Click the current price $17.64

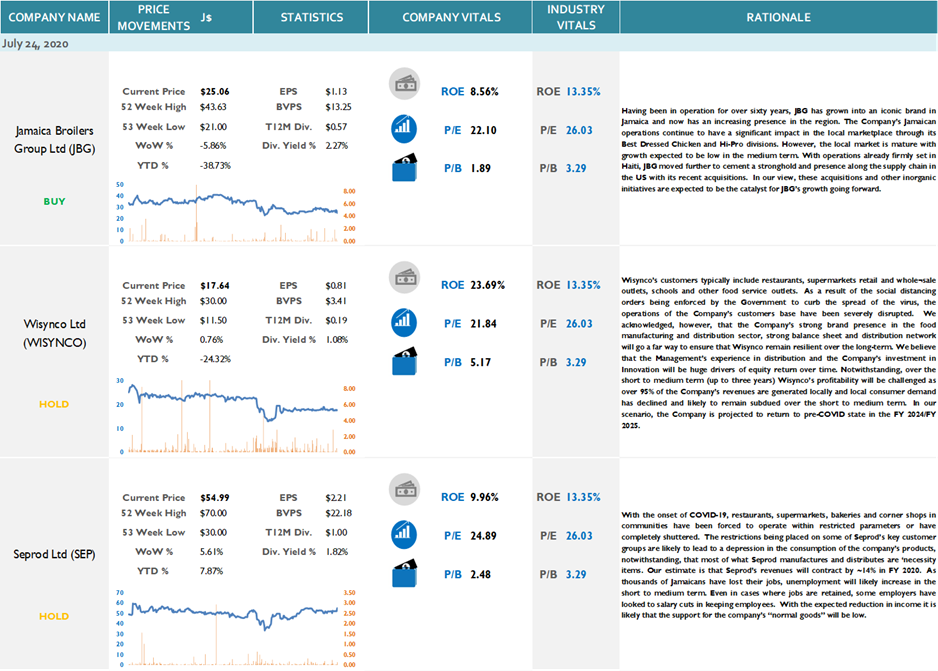pyautogui.click(x=215, y=286)
